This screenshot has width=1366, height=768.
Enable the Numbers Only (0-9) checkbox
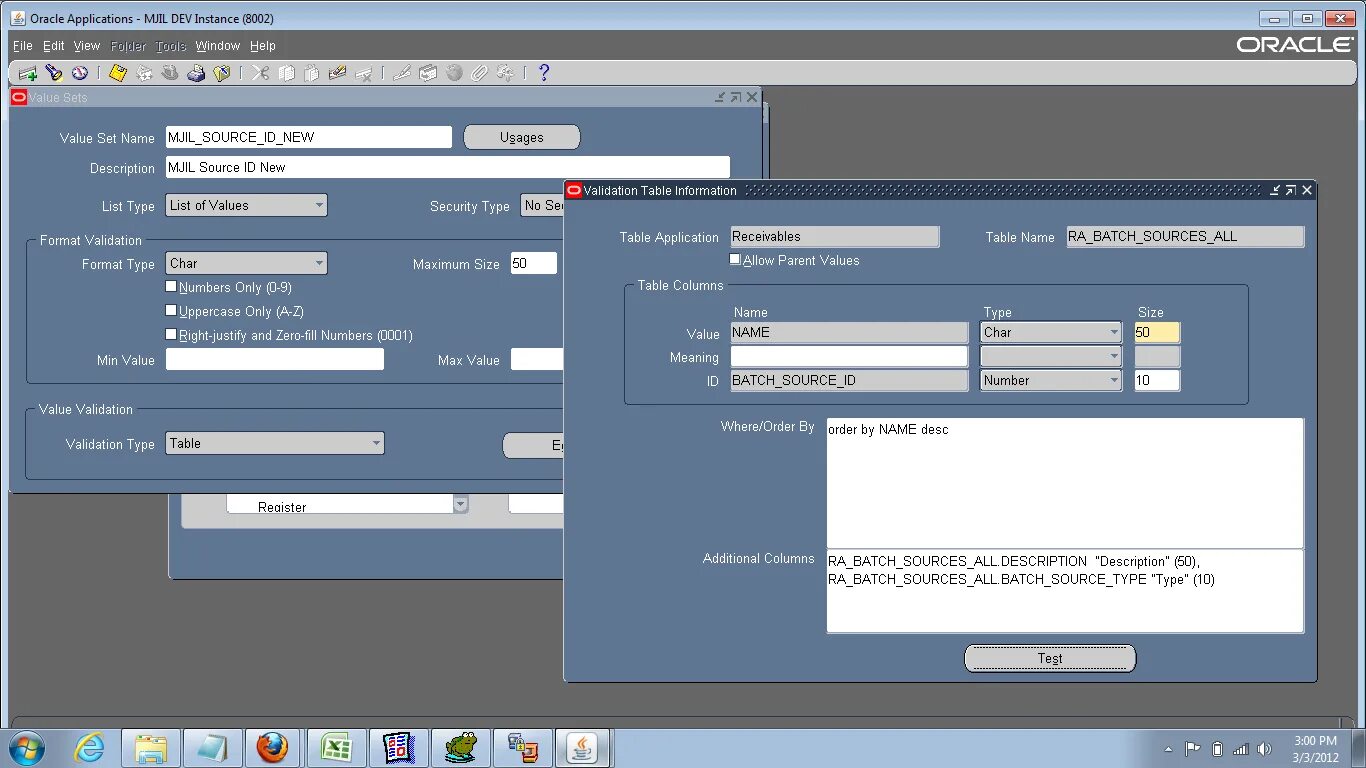(171, 287)
